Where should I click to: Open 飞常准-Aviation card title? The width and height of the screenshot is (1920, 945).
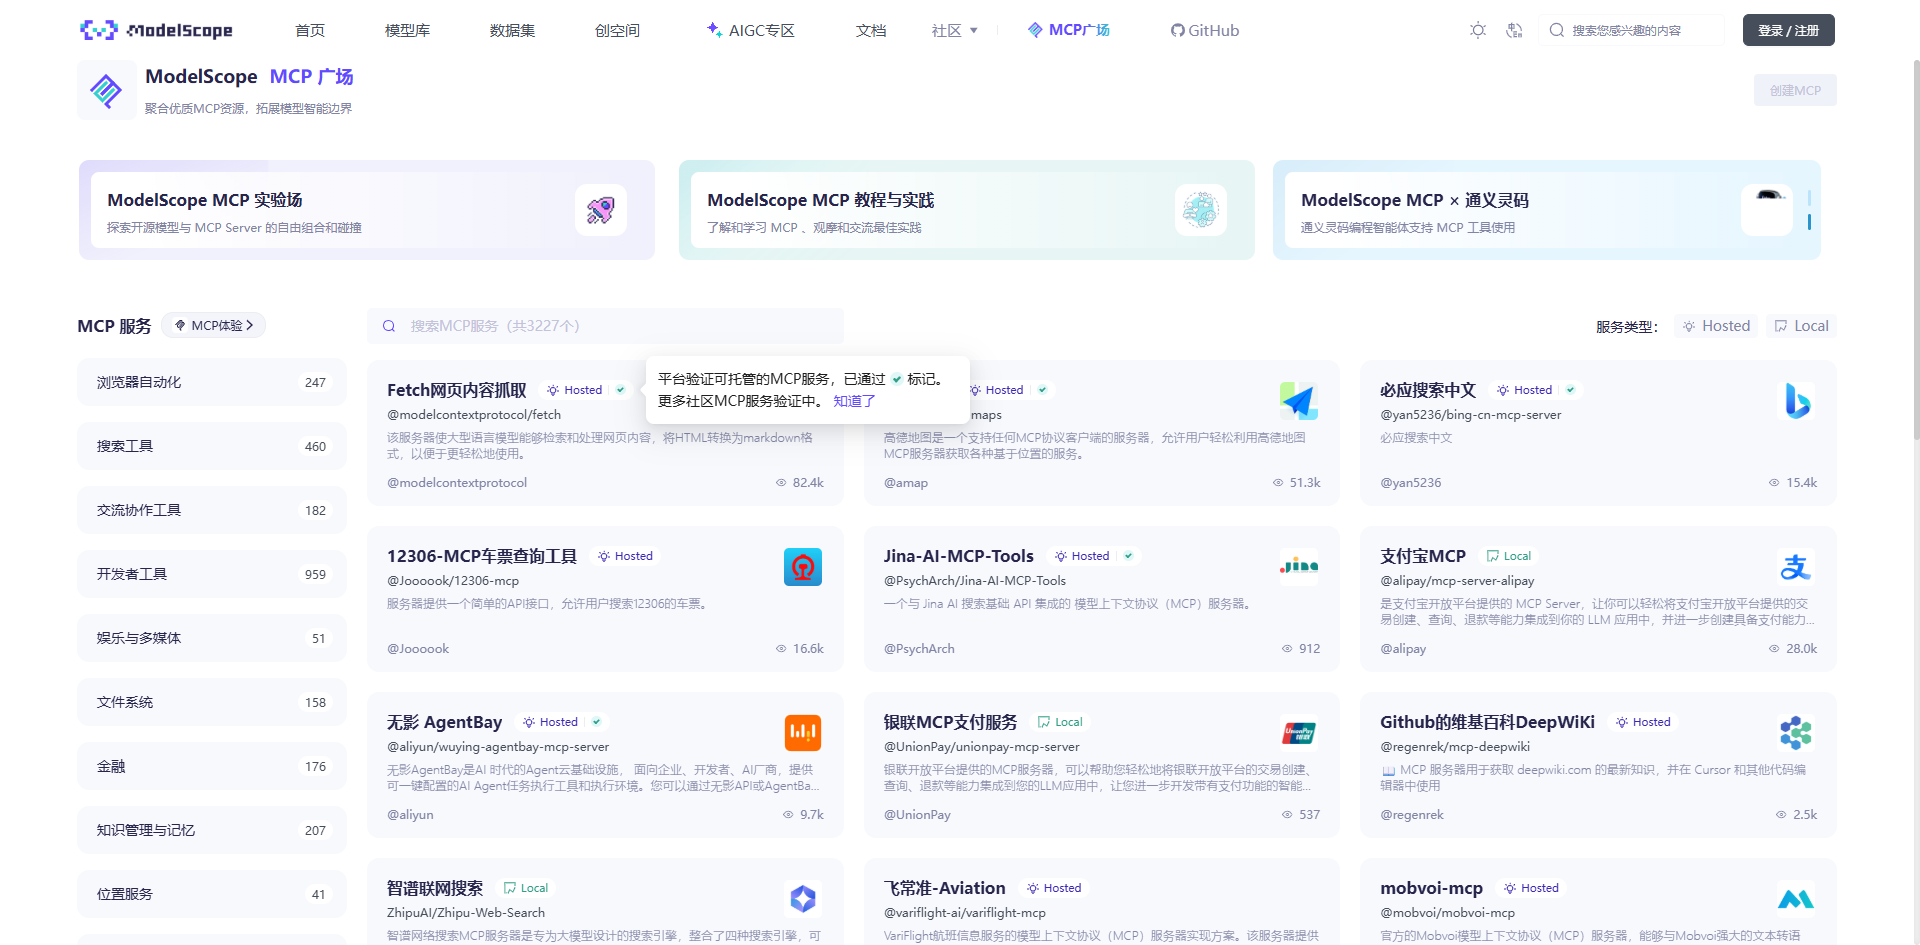click(944, 888)
